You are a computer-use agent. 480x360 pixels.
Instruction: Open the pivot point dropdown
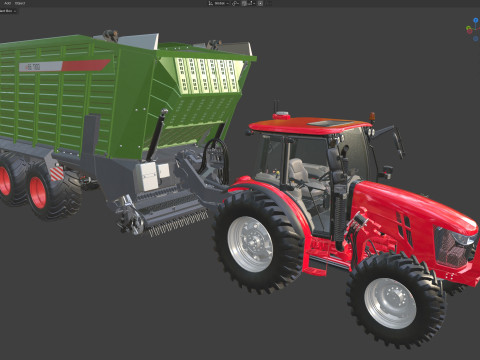point(235,3)
